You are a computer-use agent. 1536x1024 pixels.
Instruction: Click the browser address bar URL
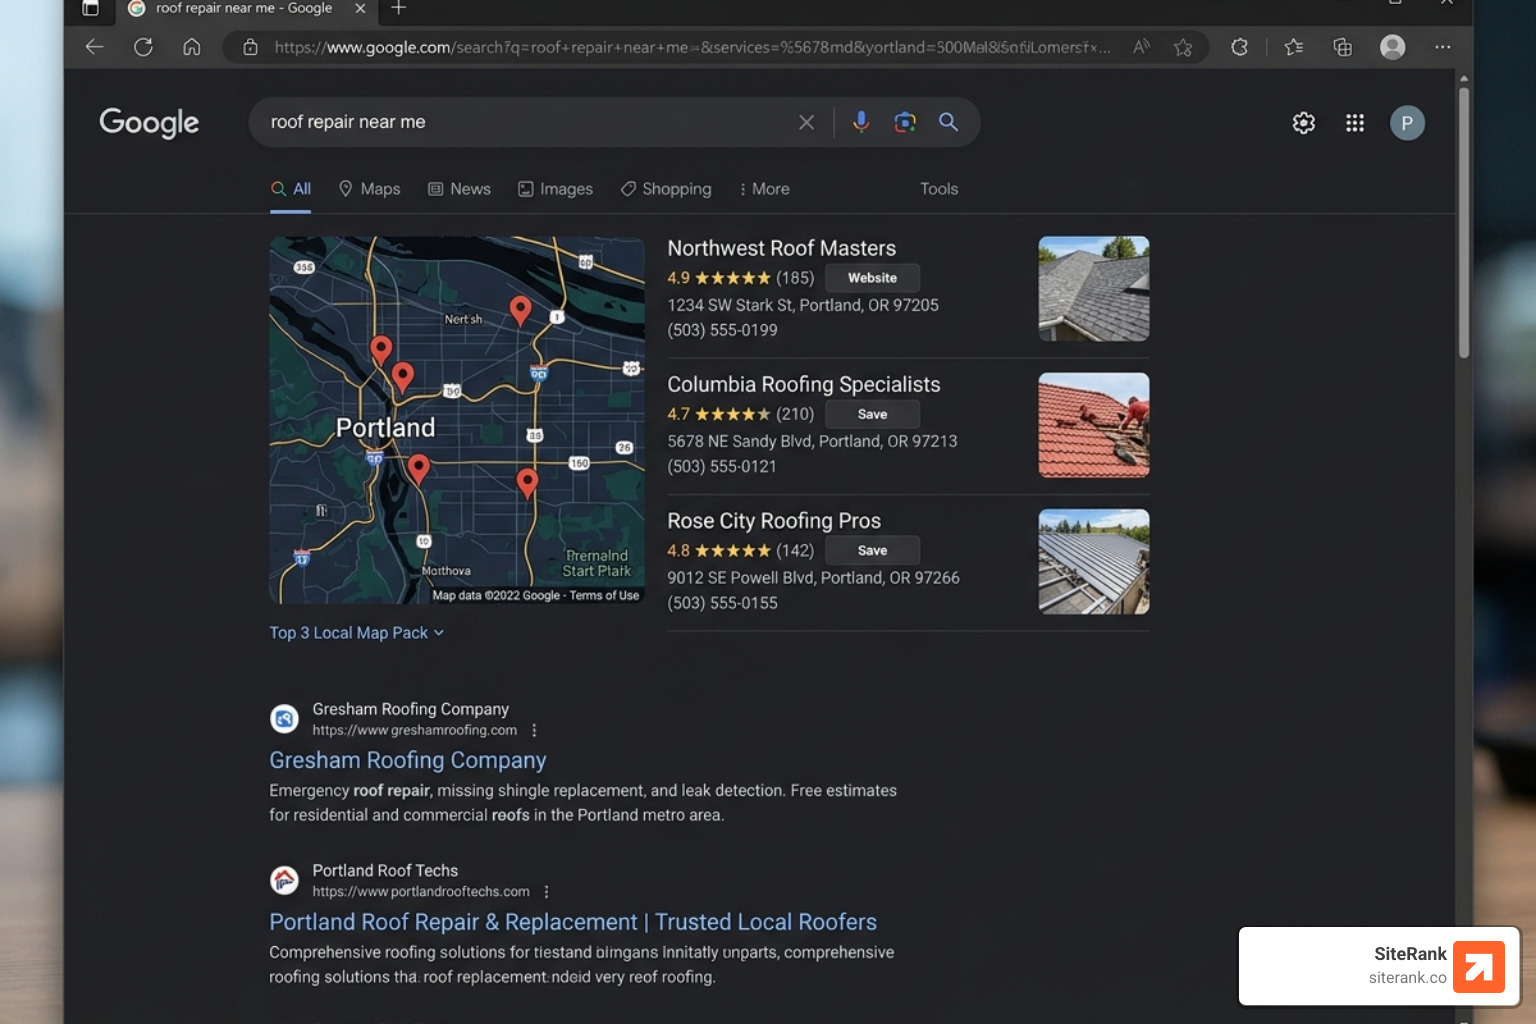click(692, 47)
